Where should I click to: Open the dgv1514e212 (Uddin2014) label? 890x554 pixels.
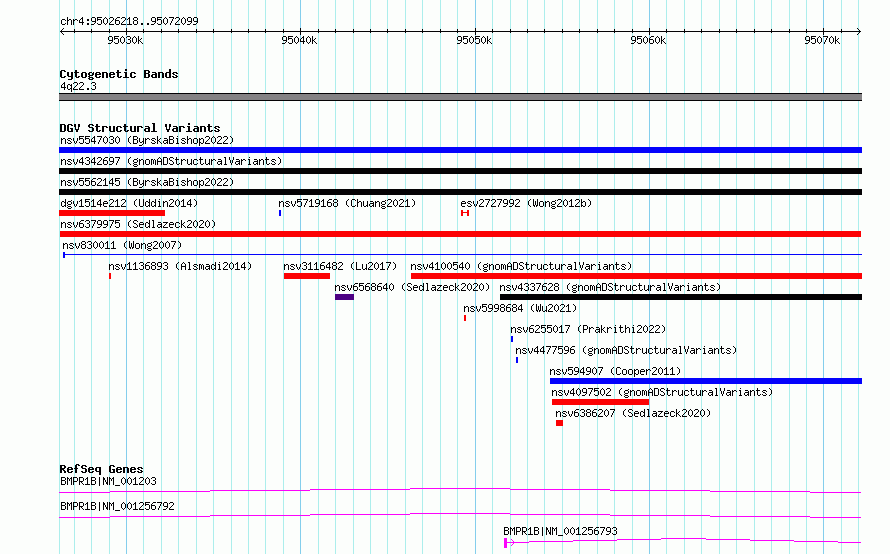[129, 203]
